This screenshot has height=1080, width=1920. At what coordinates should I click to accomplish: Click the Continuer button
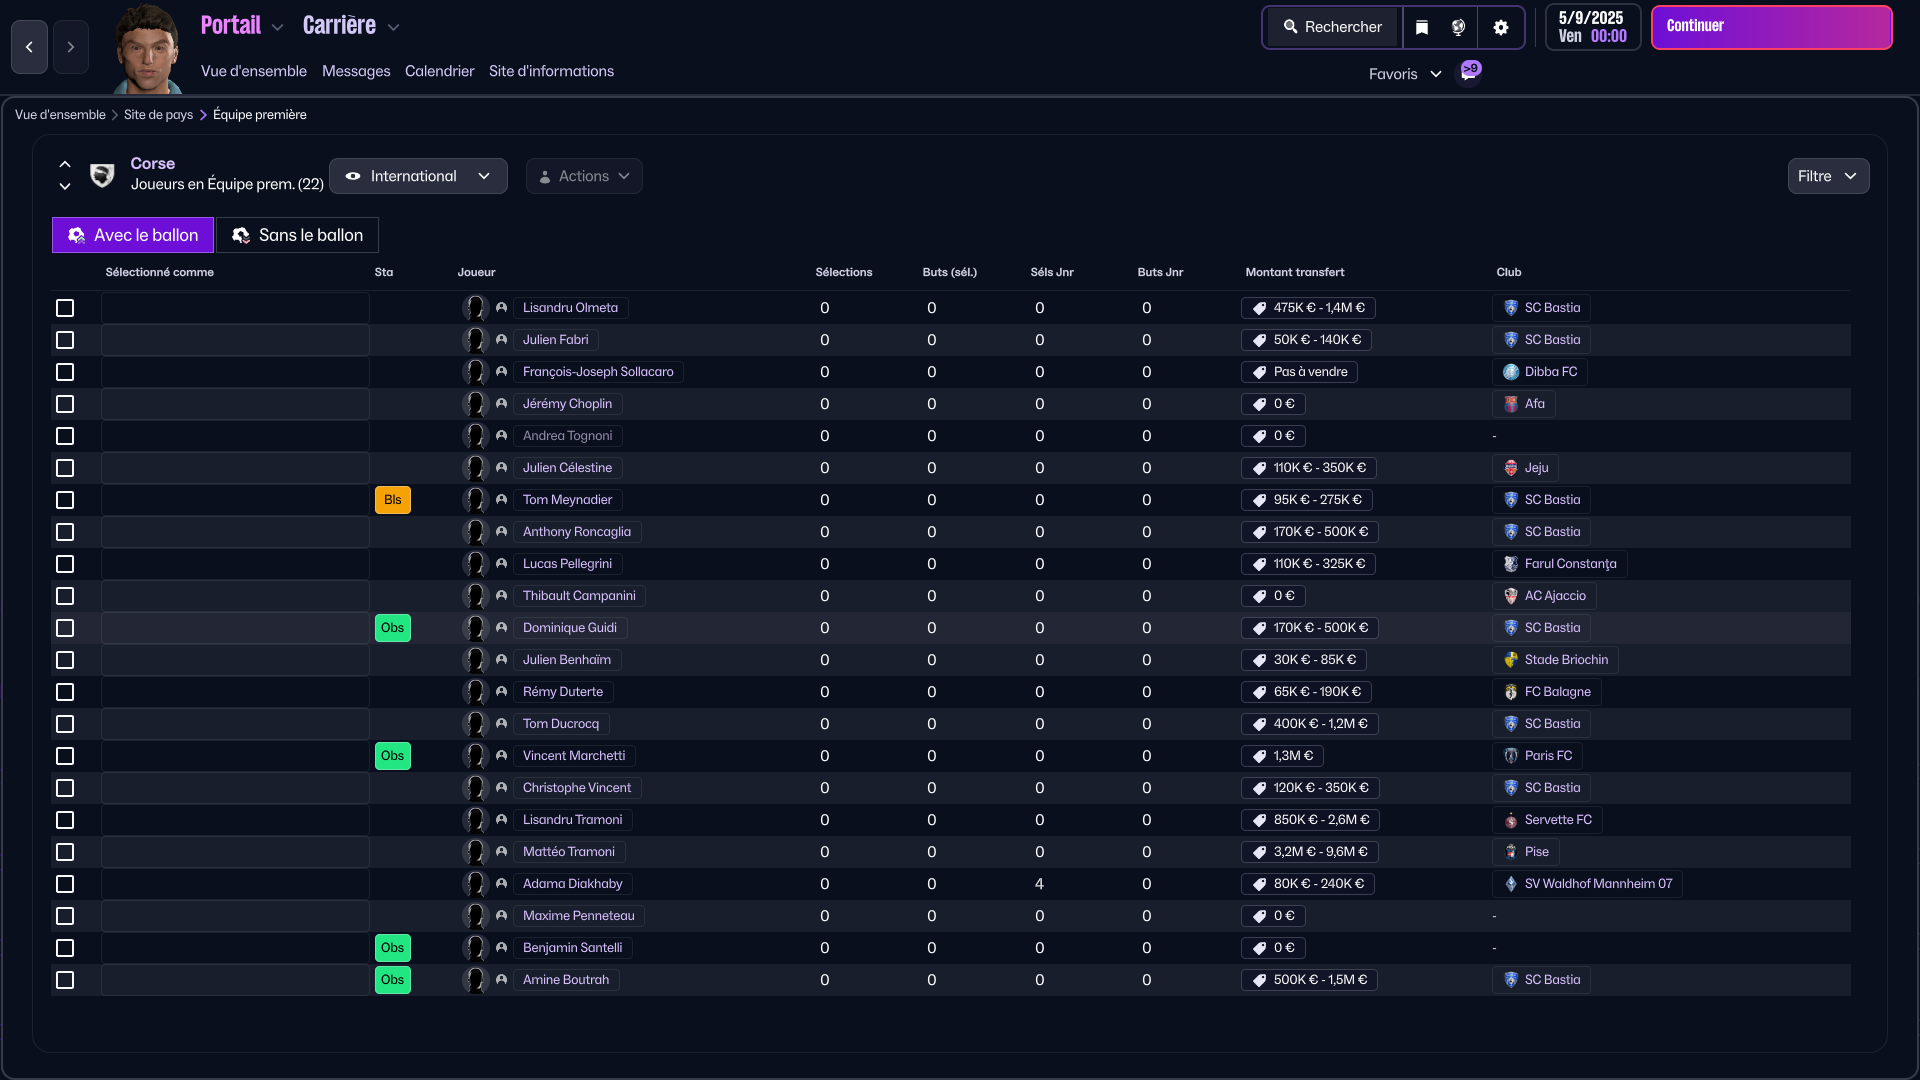(x=1771, y=27)
